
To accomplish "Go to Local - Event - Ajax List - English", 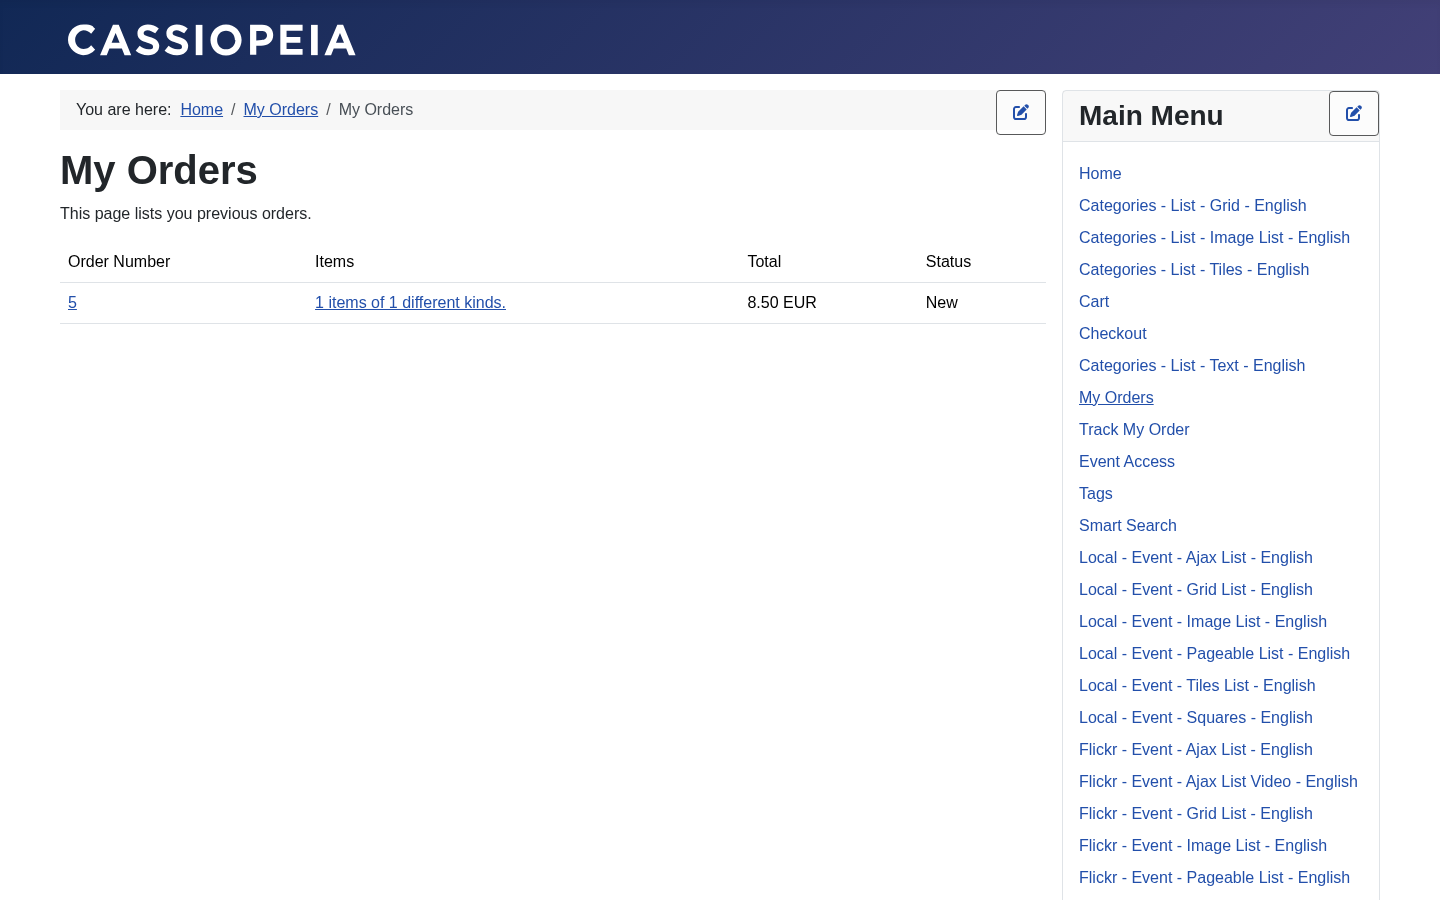I will 1196,558.
